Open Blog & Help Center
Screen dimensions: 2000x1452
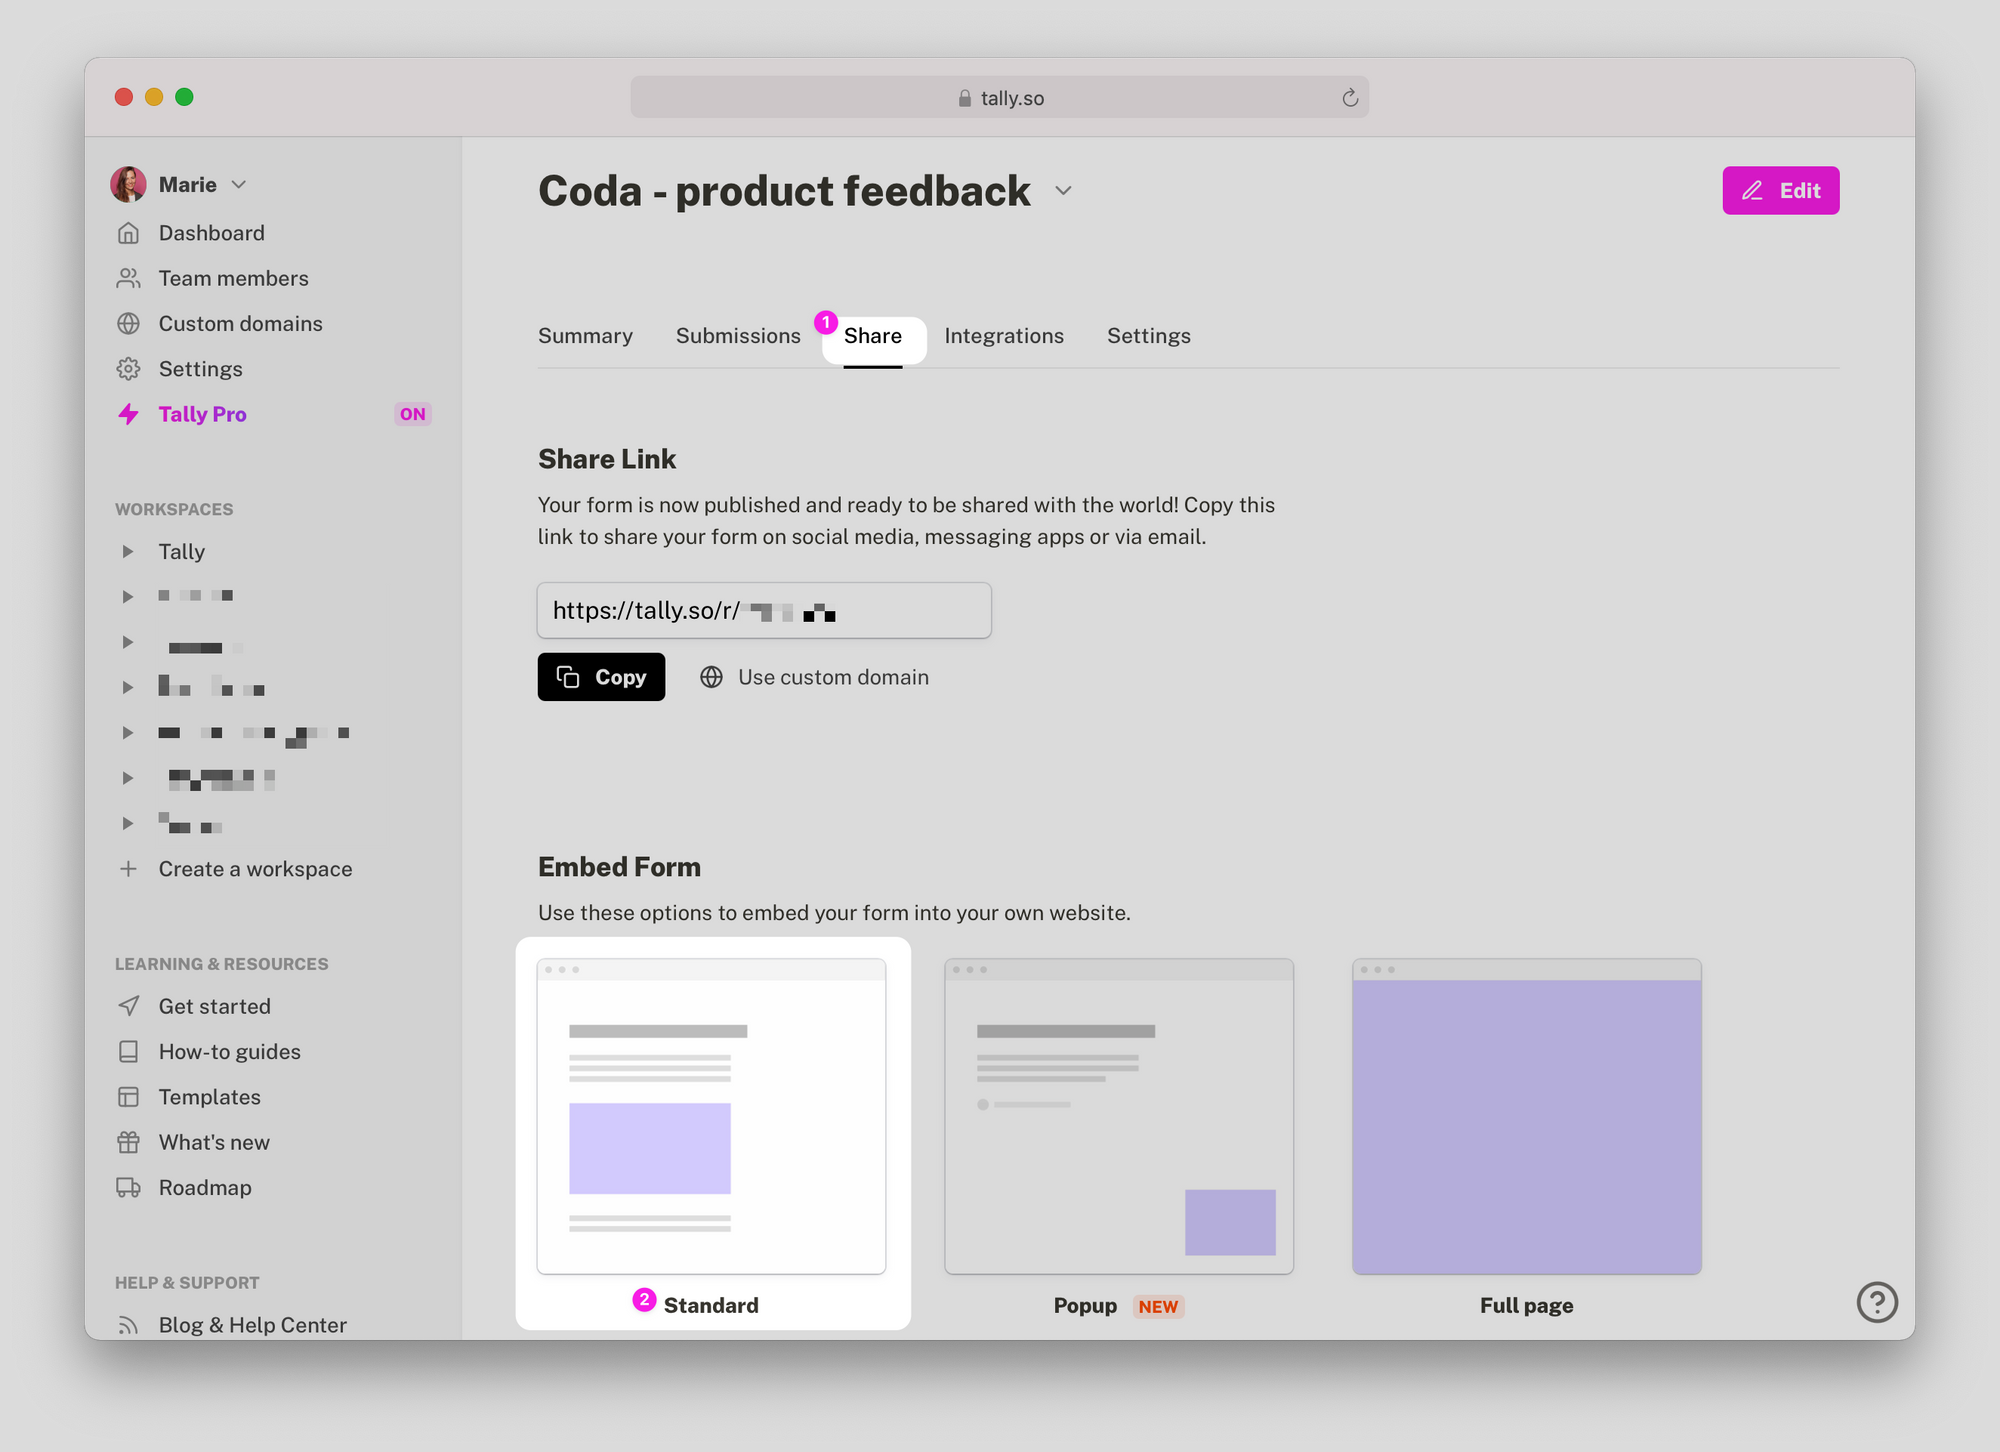(252, 1325)
